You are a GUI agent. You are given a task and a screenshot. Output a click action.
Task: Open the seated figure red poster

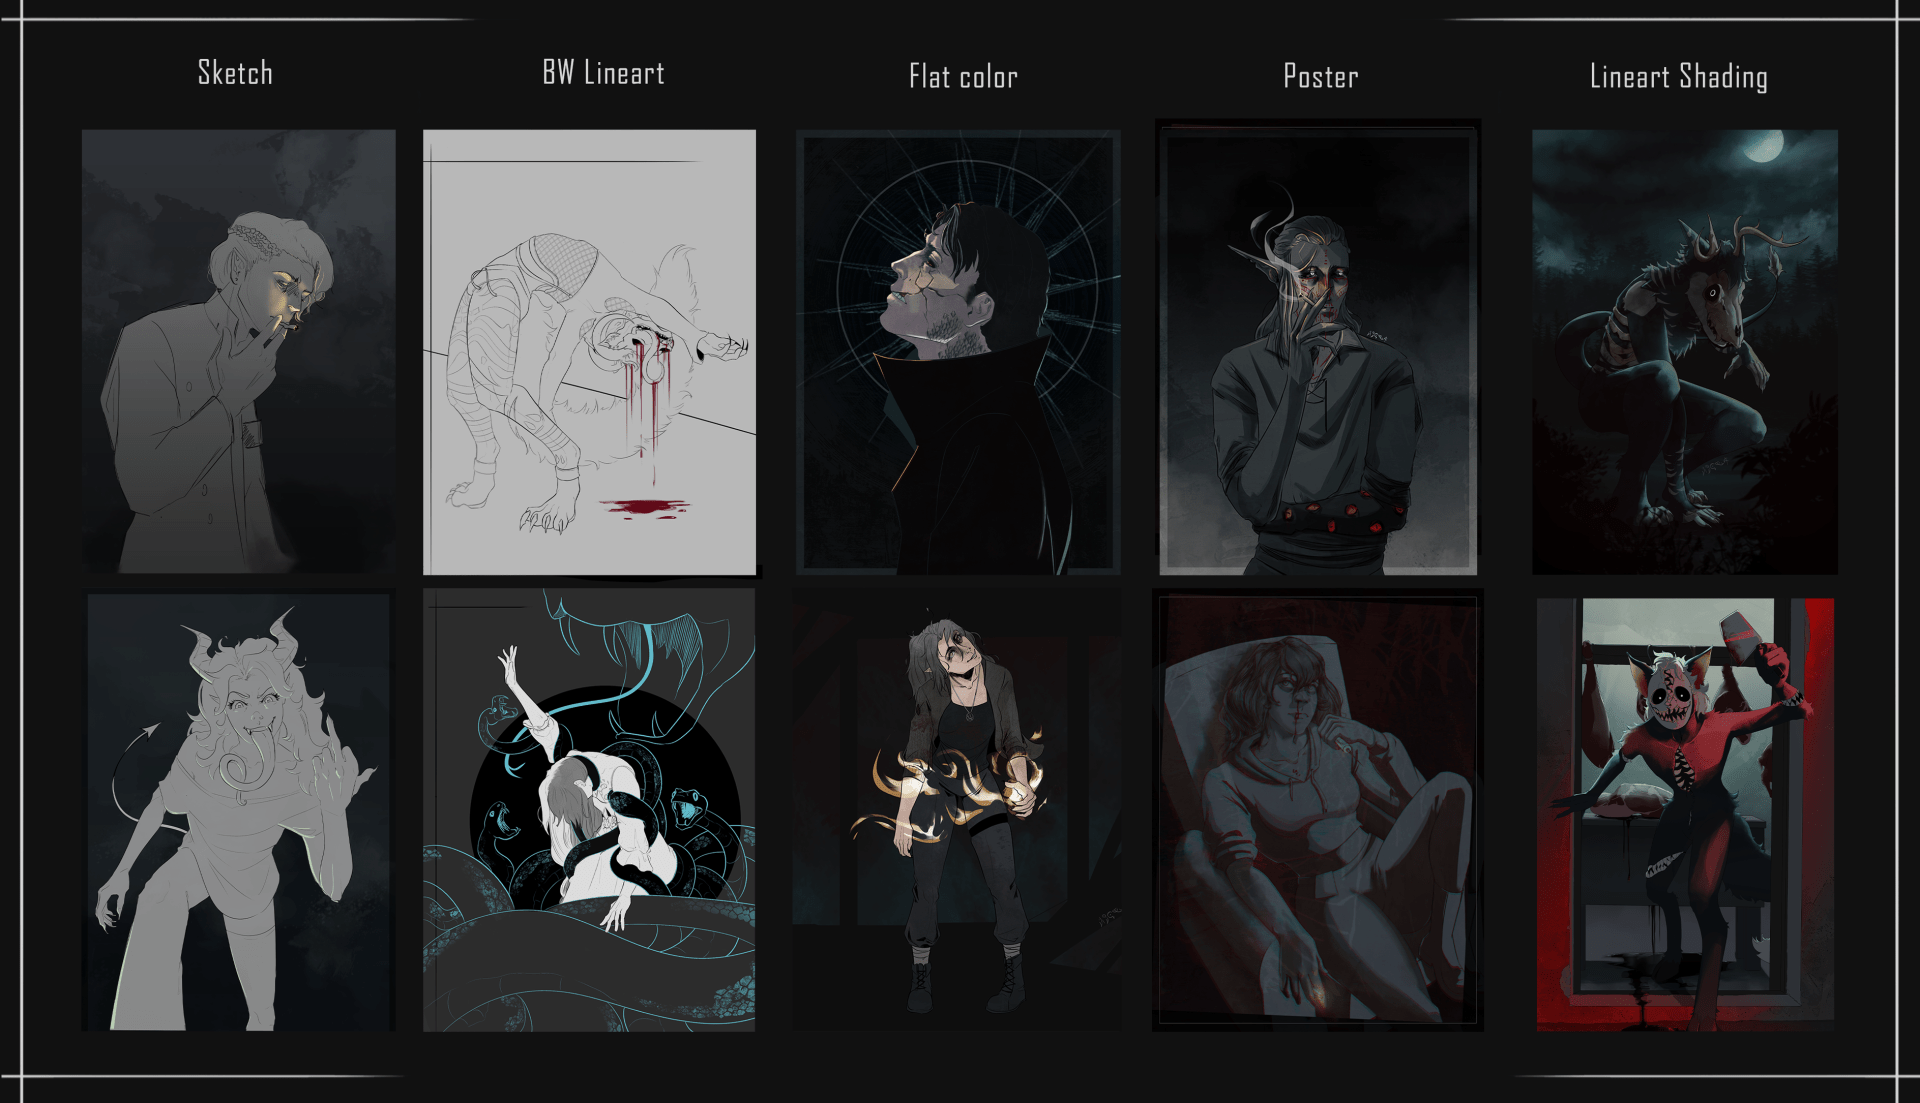point(1318,810)
